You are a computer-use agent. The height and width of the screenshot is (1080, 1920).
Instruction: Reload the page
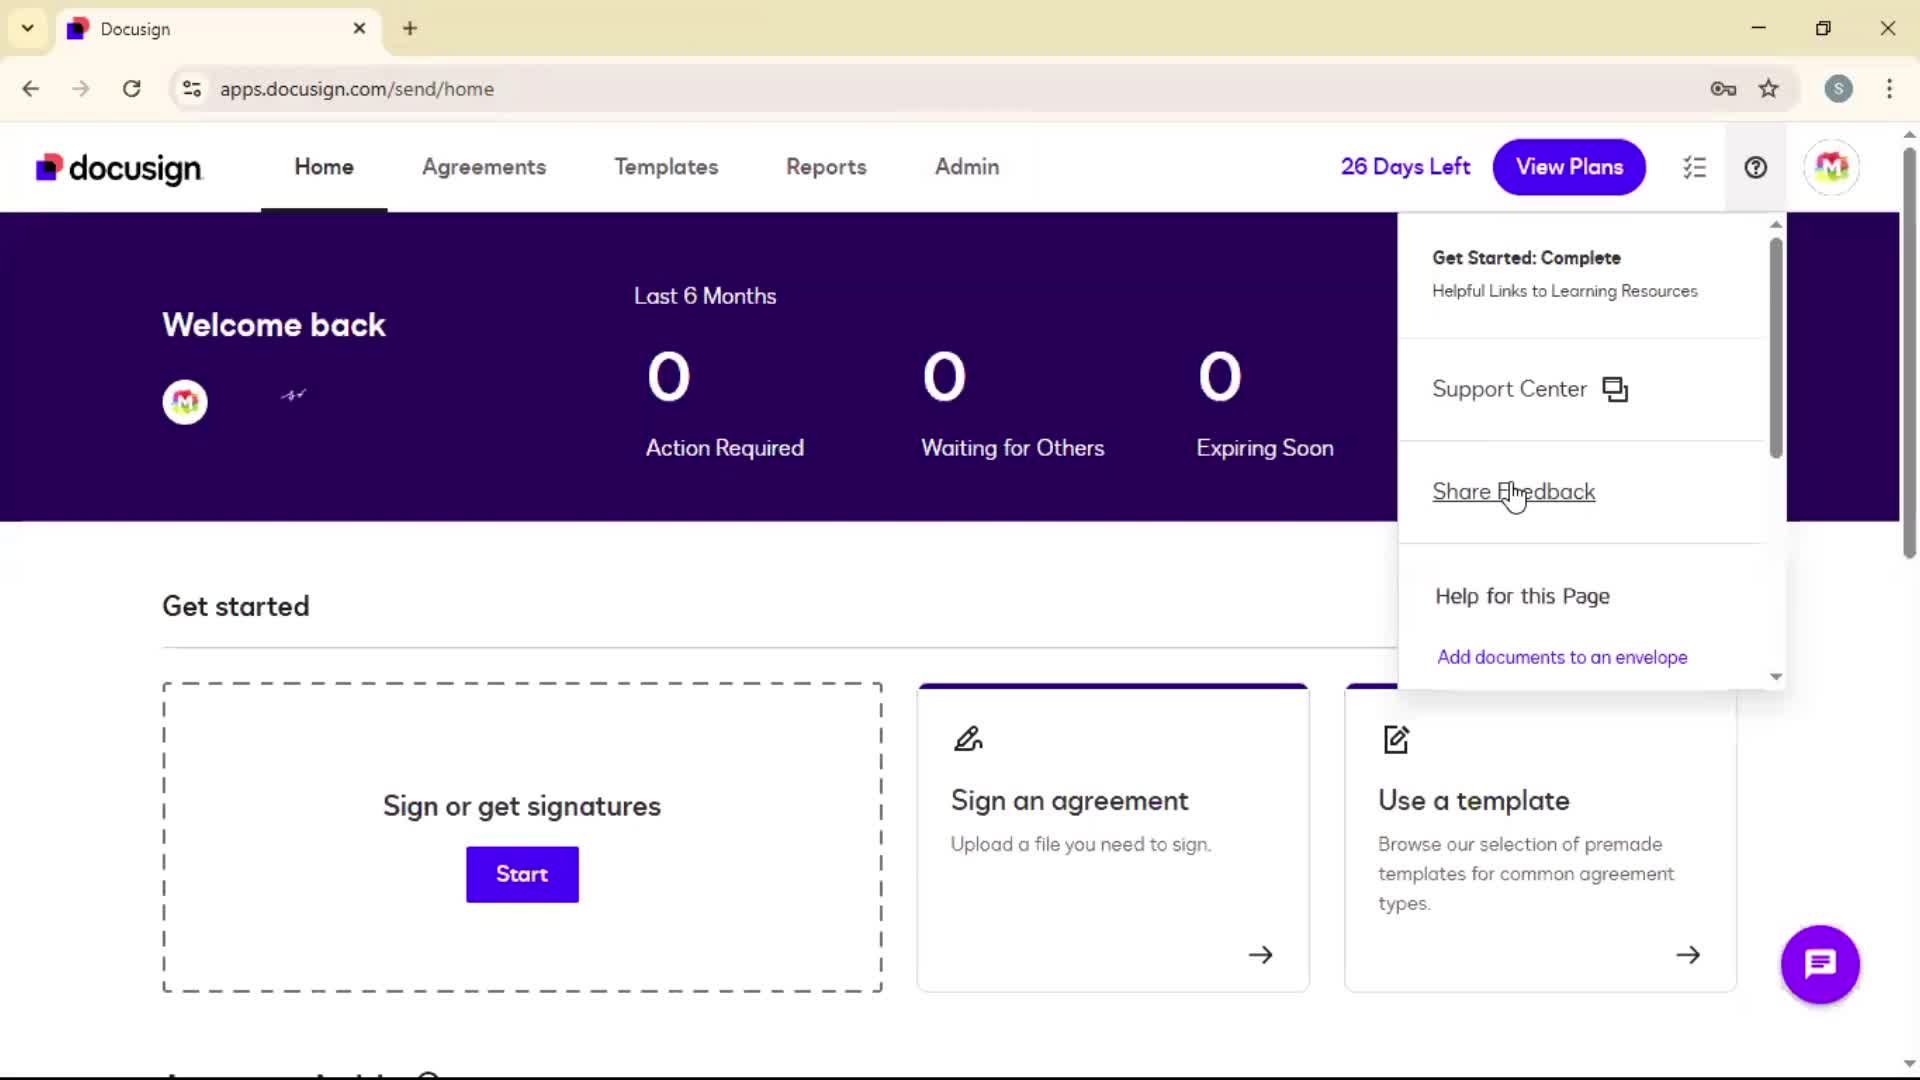coord(132,89)
